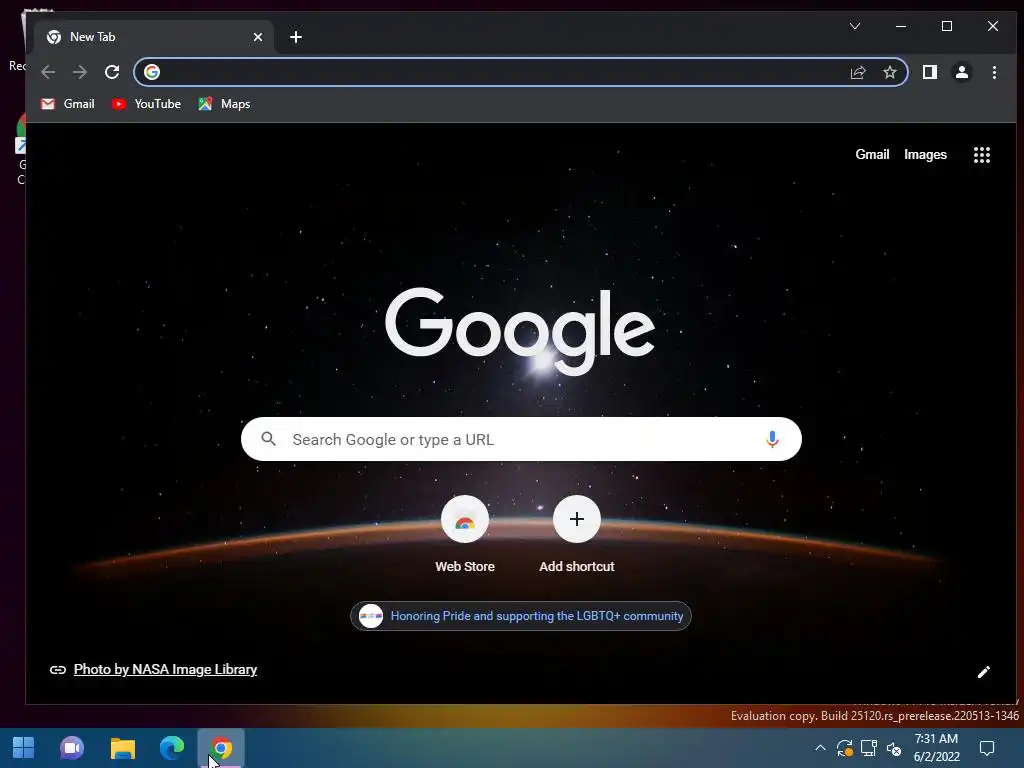1024x768 pixels.
Task: Click the muted volume tray icon
Action: (x=894, y=748)
